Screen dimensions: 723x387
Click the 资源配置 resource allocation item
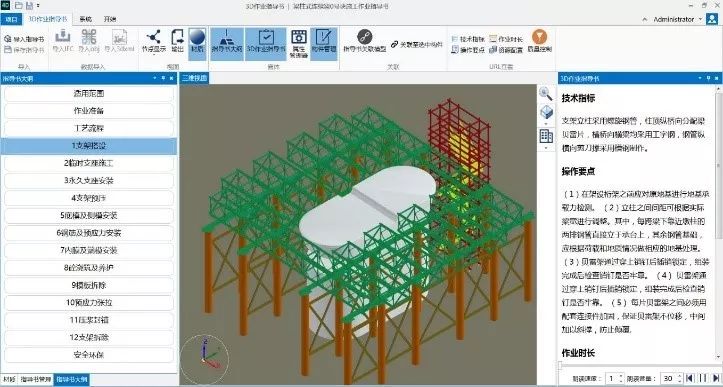pos(506,49)
